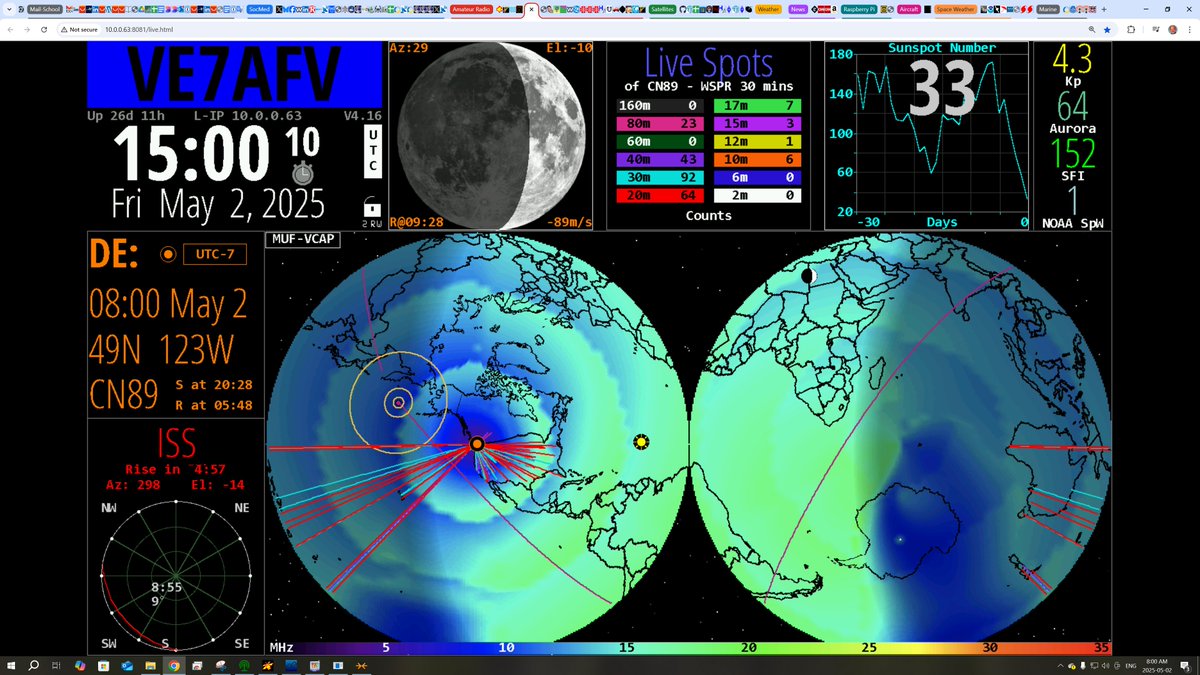Open the Live Spots pane options
1200x675 pixels.
click(708, 64)
